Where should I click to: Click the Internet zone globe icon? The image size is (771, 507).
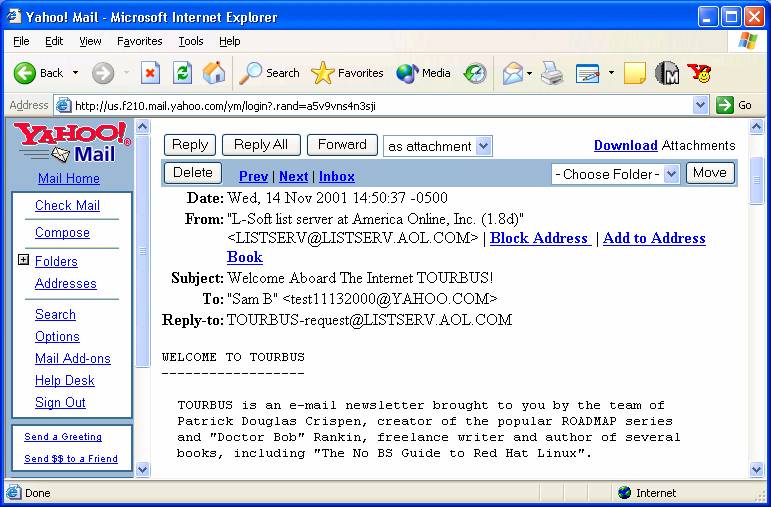pos(624,492)
